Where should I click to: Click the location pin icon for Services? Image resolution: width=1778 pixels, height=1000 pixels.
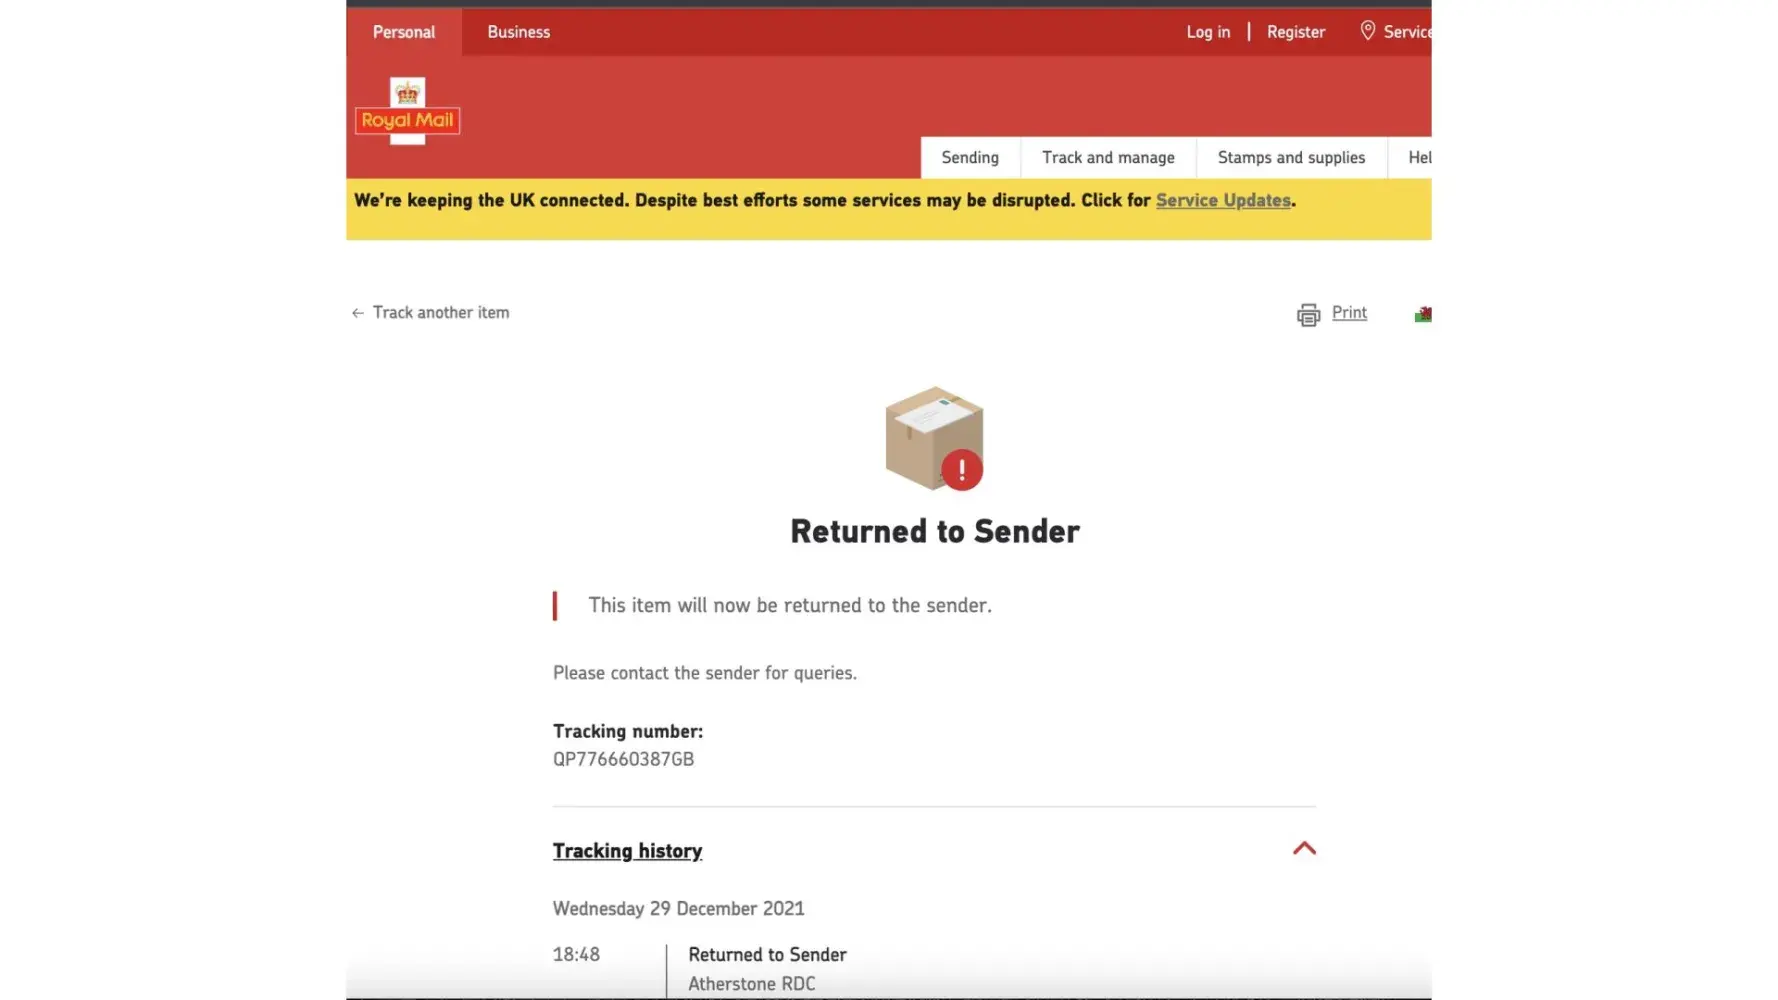click(x=1367, y=31)
